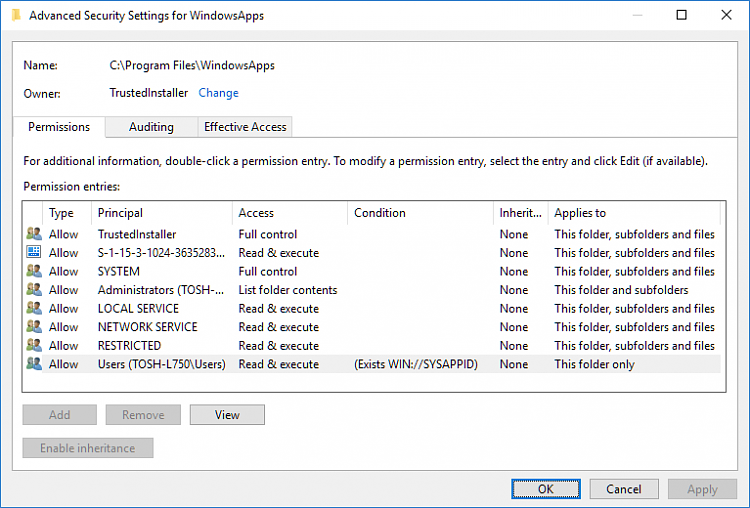Click the Users (TOSH-L750\Users) entry icon

34,364
